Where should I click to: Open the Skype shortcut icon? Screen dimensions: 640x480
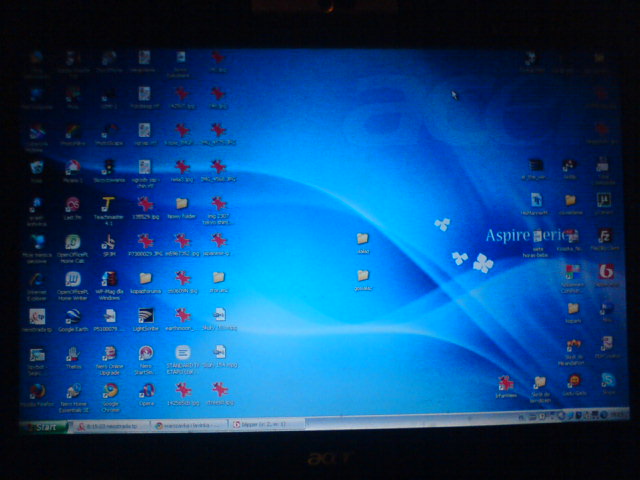pos(608,380)
